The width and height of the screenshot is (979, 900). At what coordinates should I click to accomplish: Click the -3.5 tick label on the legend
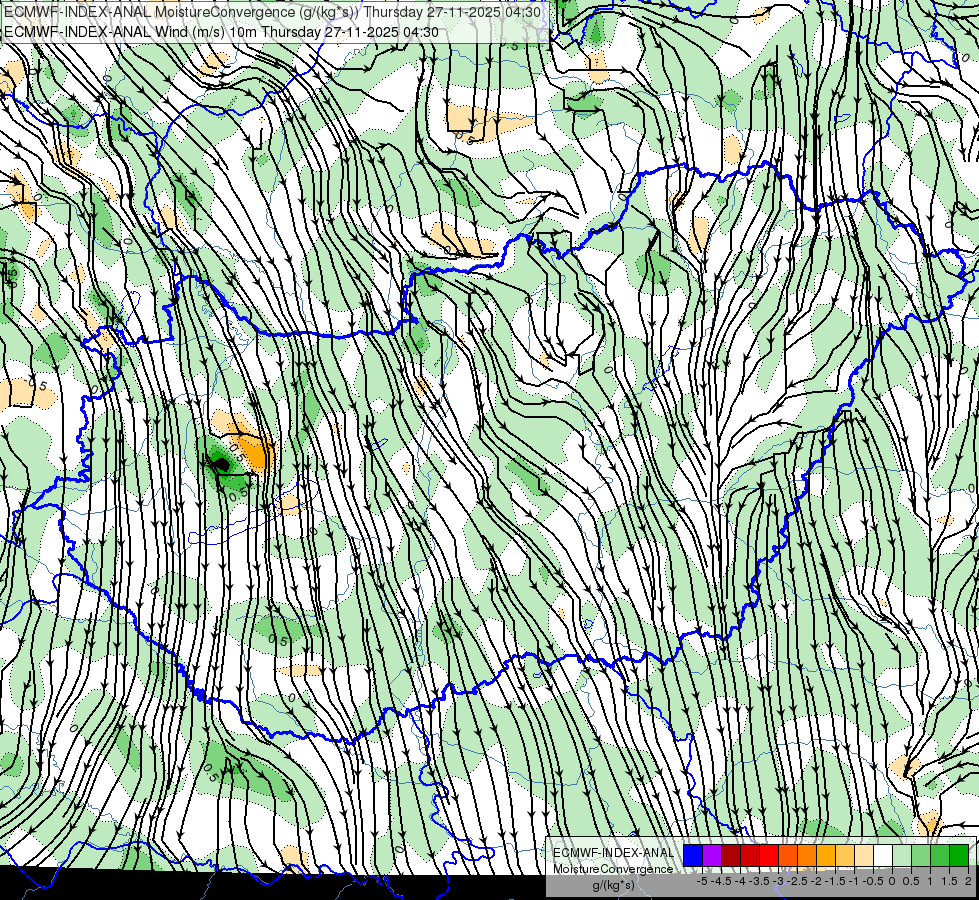coord(759,881)
